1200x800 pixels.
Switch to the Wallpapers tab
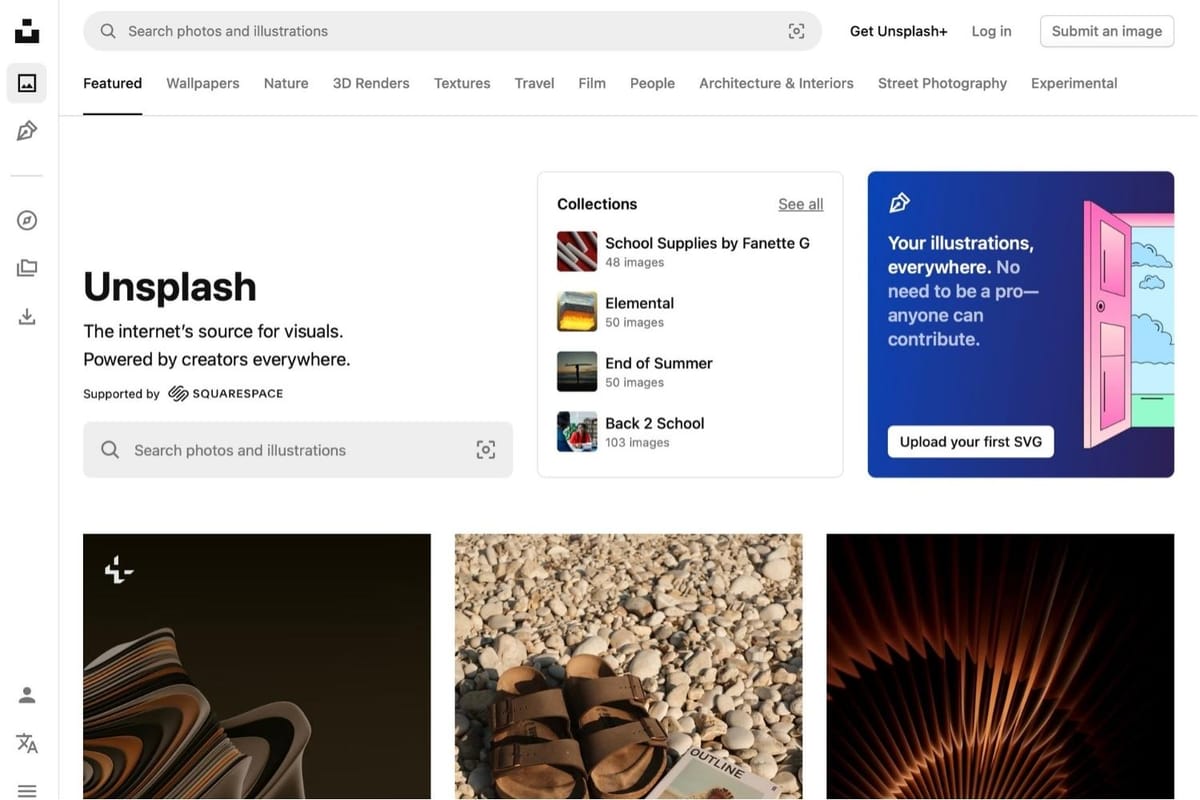[x=203, y=83]
